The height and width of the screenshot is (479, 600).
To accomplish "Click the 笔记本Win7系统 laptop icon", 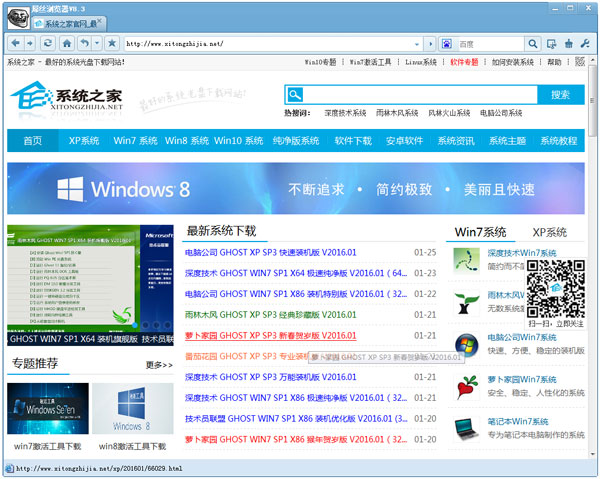I will click(466, 429).
